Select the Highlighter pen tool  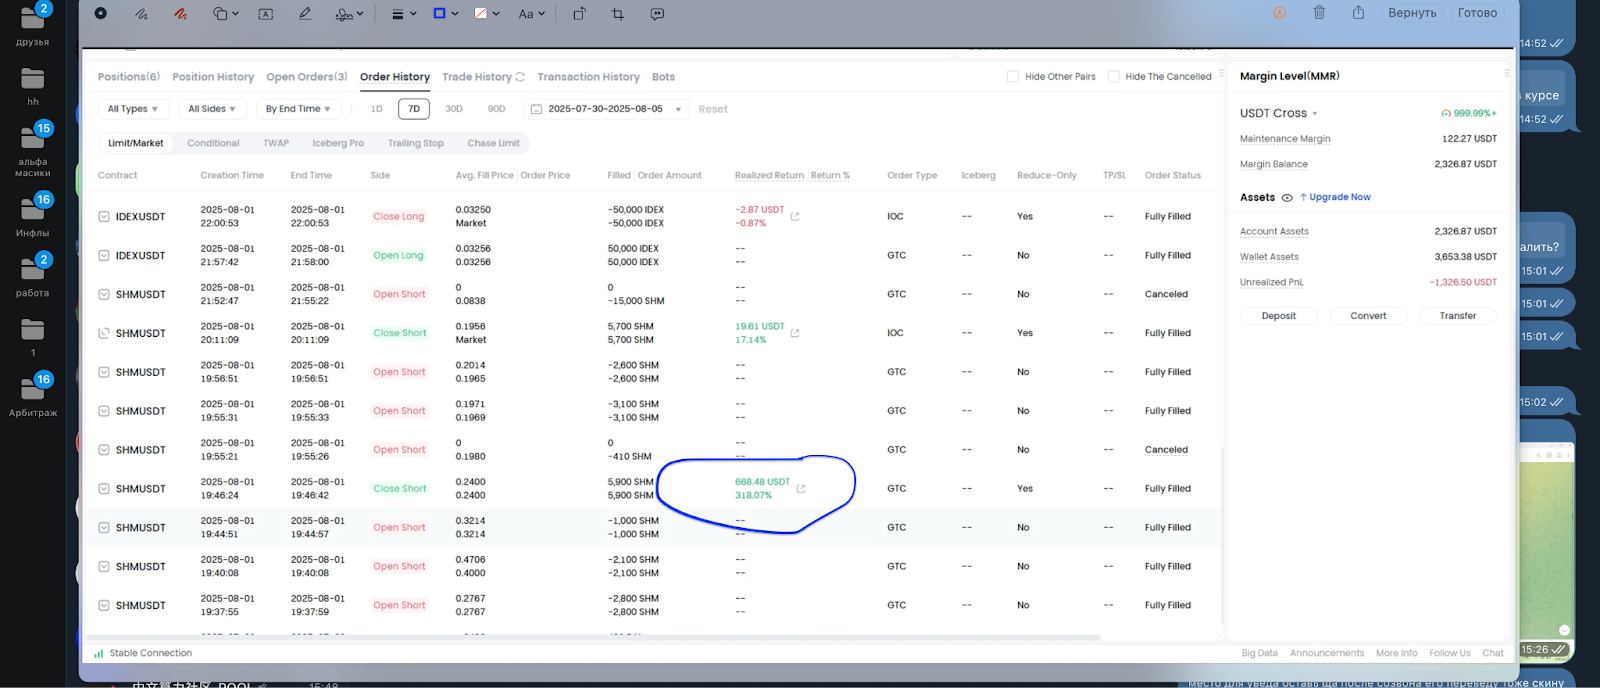click(x=304, y=14)
